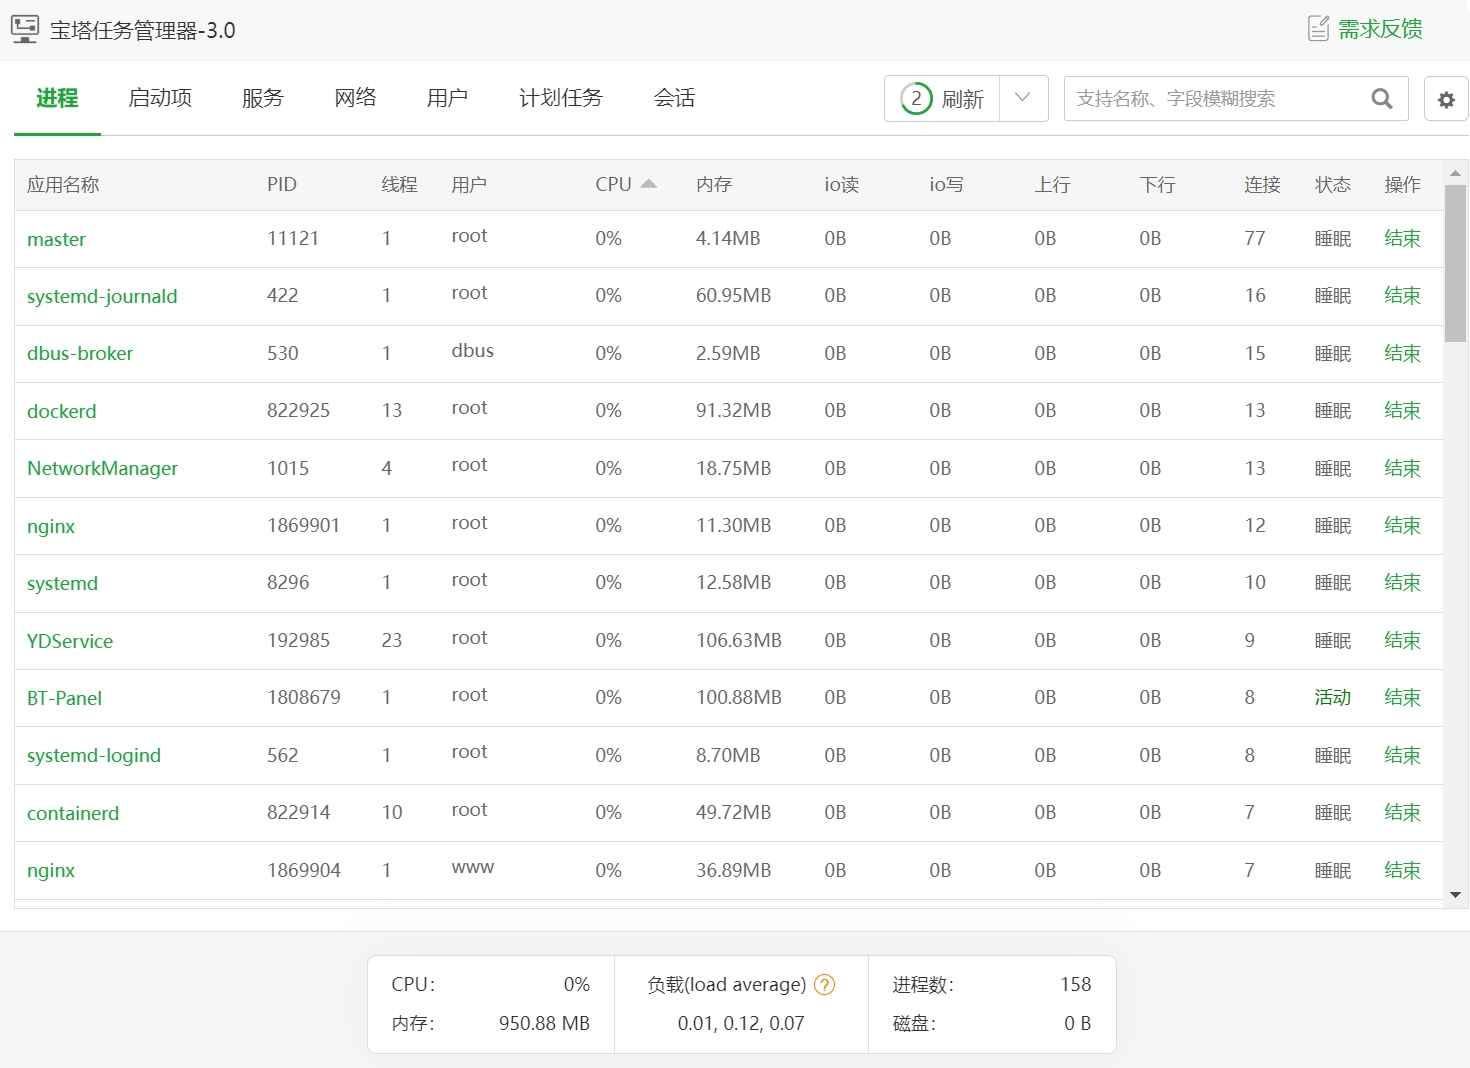The width and height of the screenshot is (1470, 1068).
Task: Click the scrollbar down arrow
Action: click(x=1455, y=895)
